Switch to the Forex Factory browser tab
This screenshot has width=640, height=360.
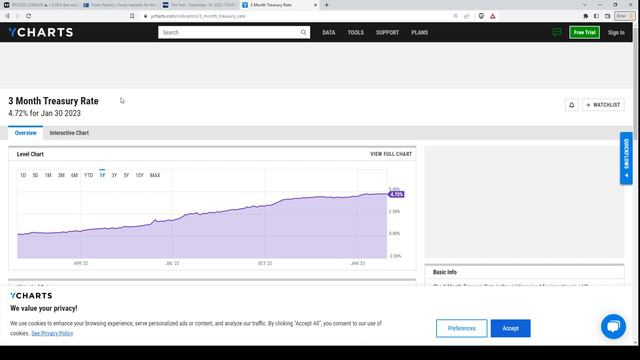pos(120,5)
